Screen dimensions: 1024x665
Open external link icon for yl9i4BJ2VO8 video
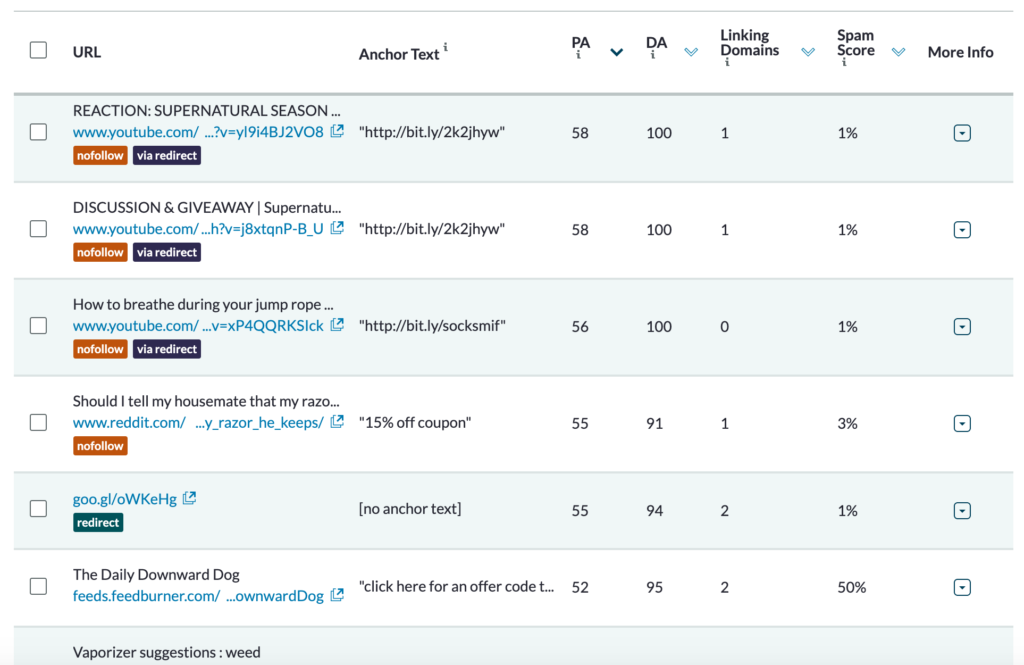[x=337, y=131]
